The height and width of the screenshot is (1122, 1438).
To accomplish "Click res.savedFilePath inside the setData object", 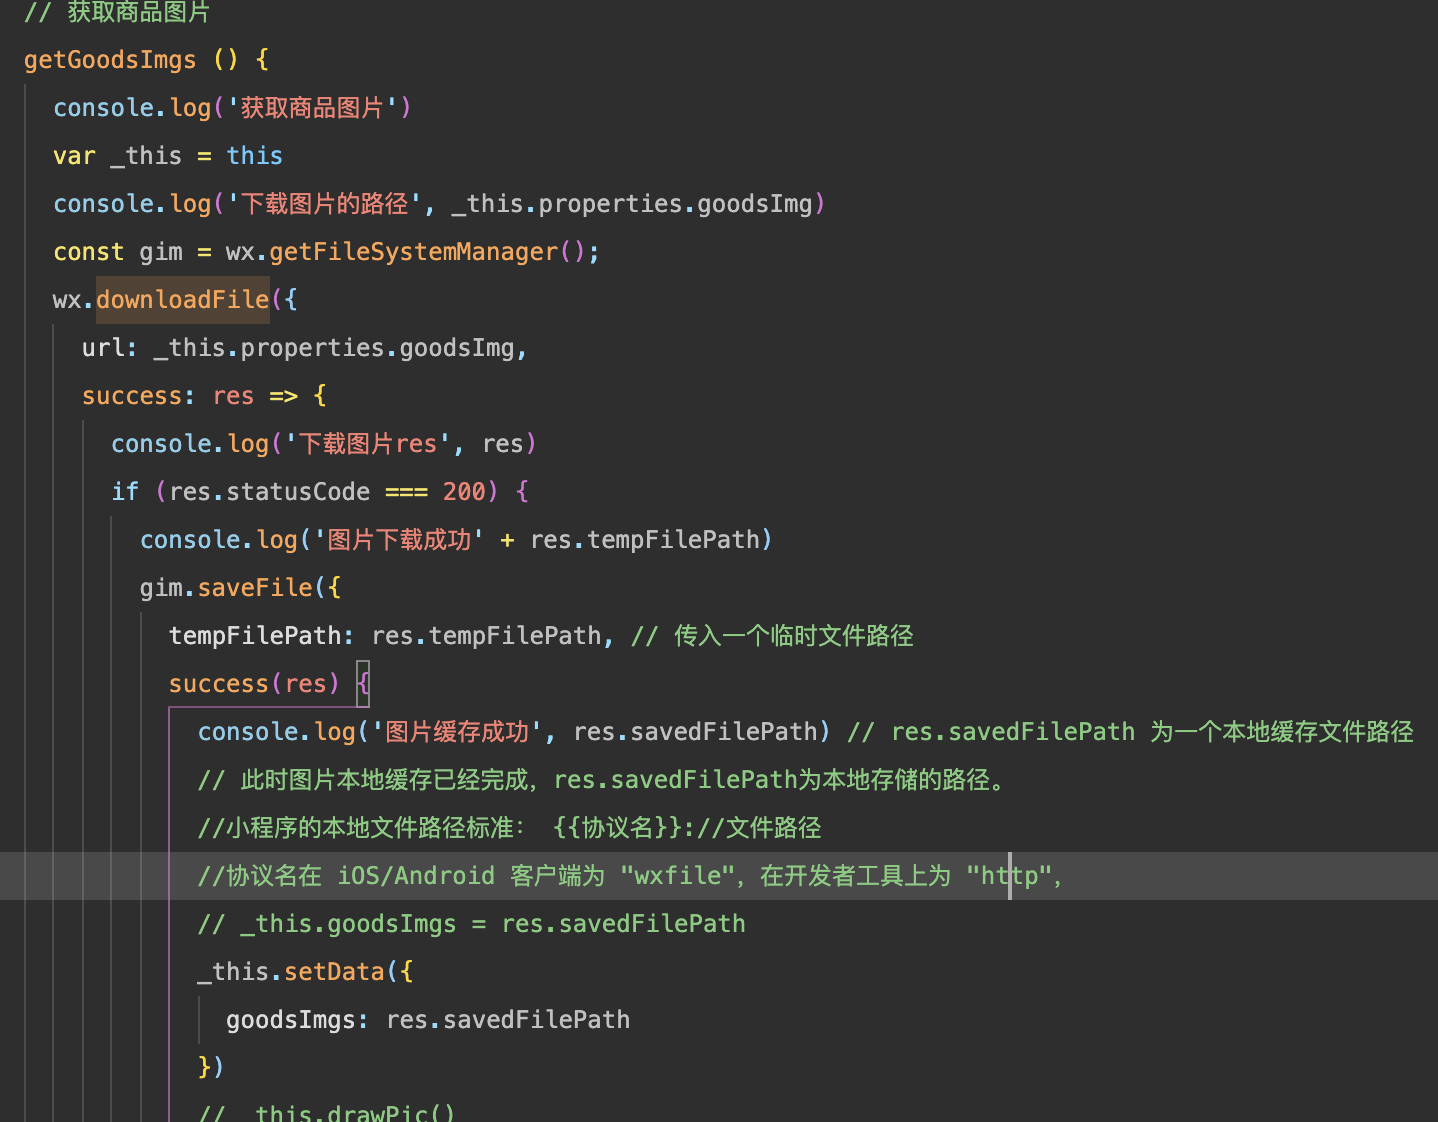I will (507, 1019).
